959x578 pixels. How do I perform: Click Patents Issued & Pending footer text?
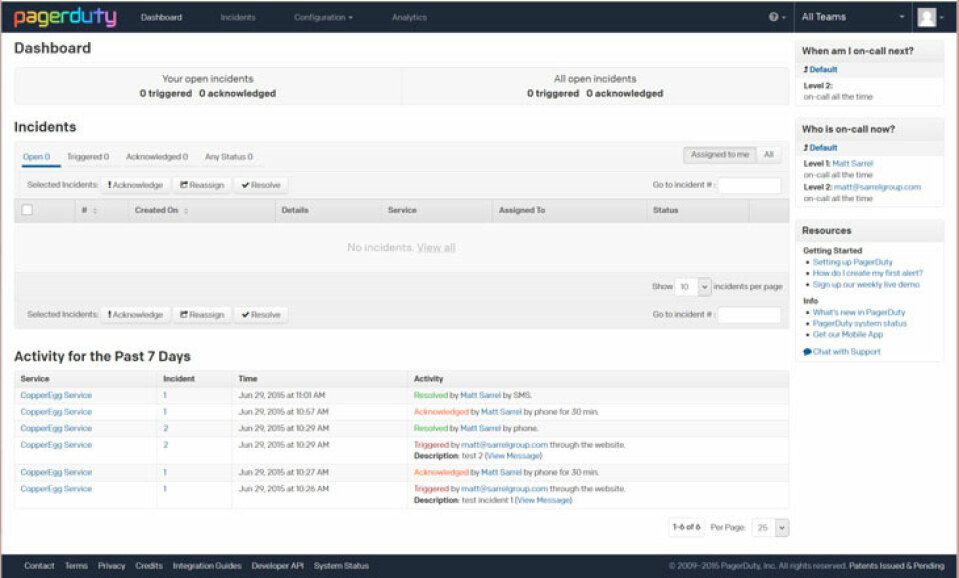point(897,566)
